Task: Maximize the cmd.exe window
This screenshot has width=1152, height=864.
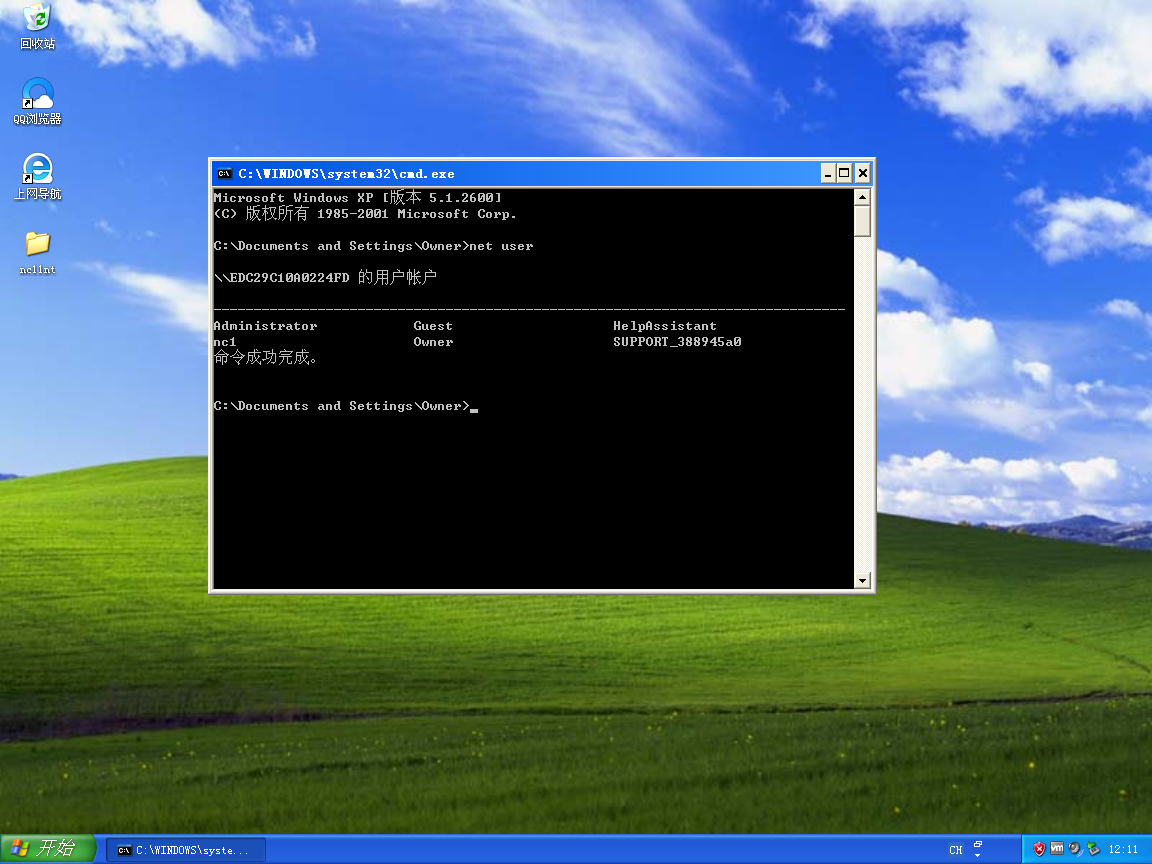Action: [845, 173]
